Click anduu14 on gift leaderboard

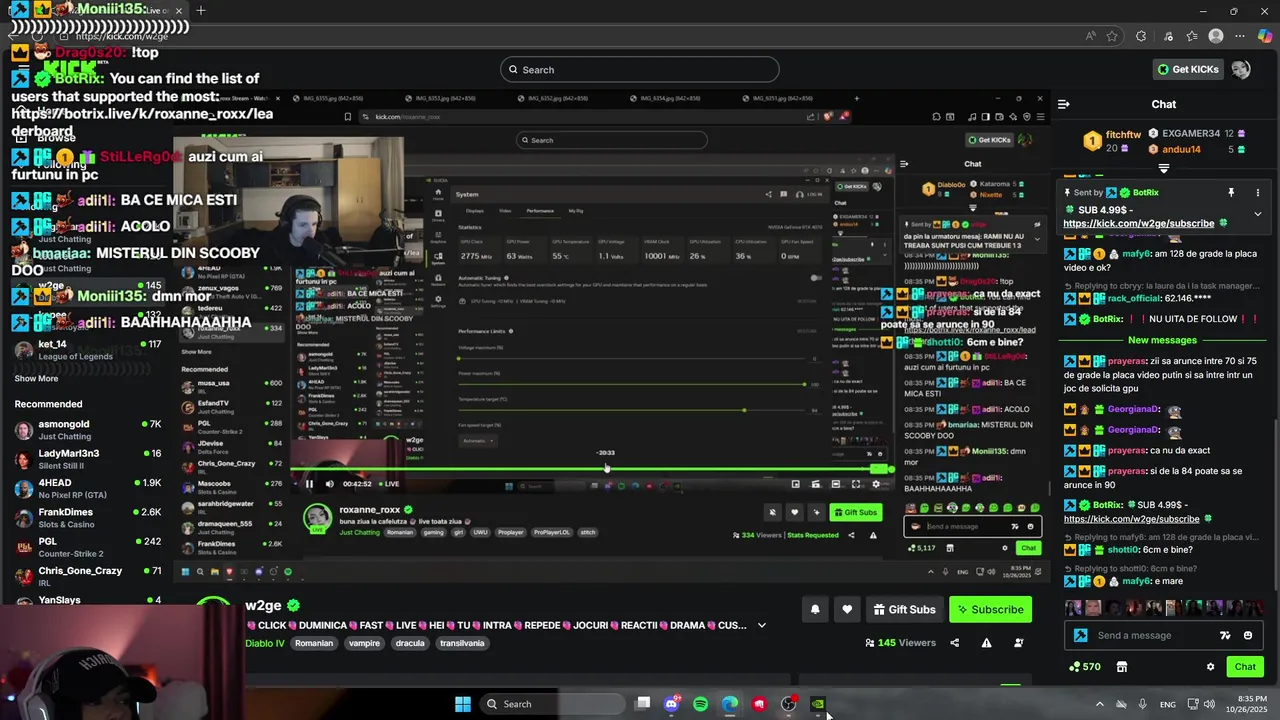click(x=1181, y=149)
